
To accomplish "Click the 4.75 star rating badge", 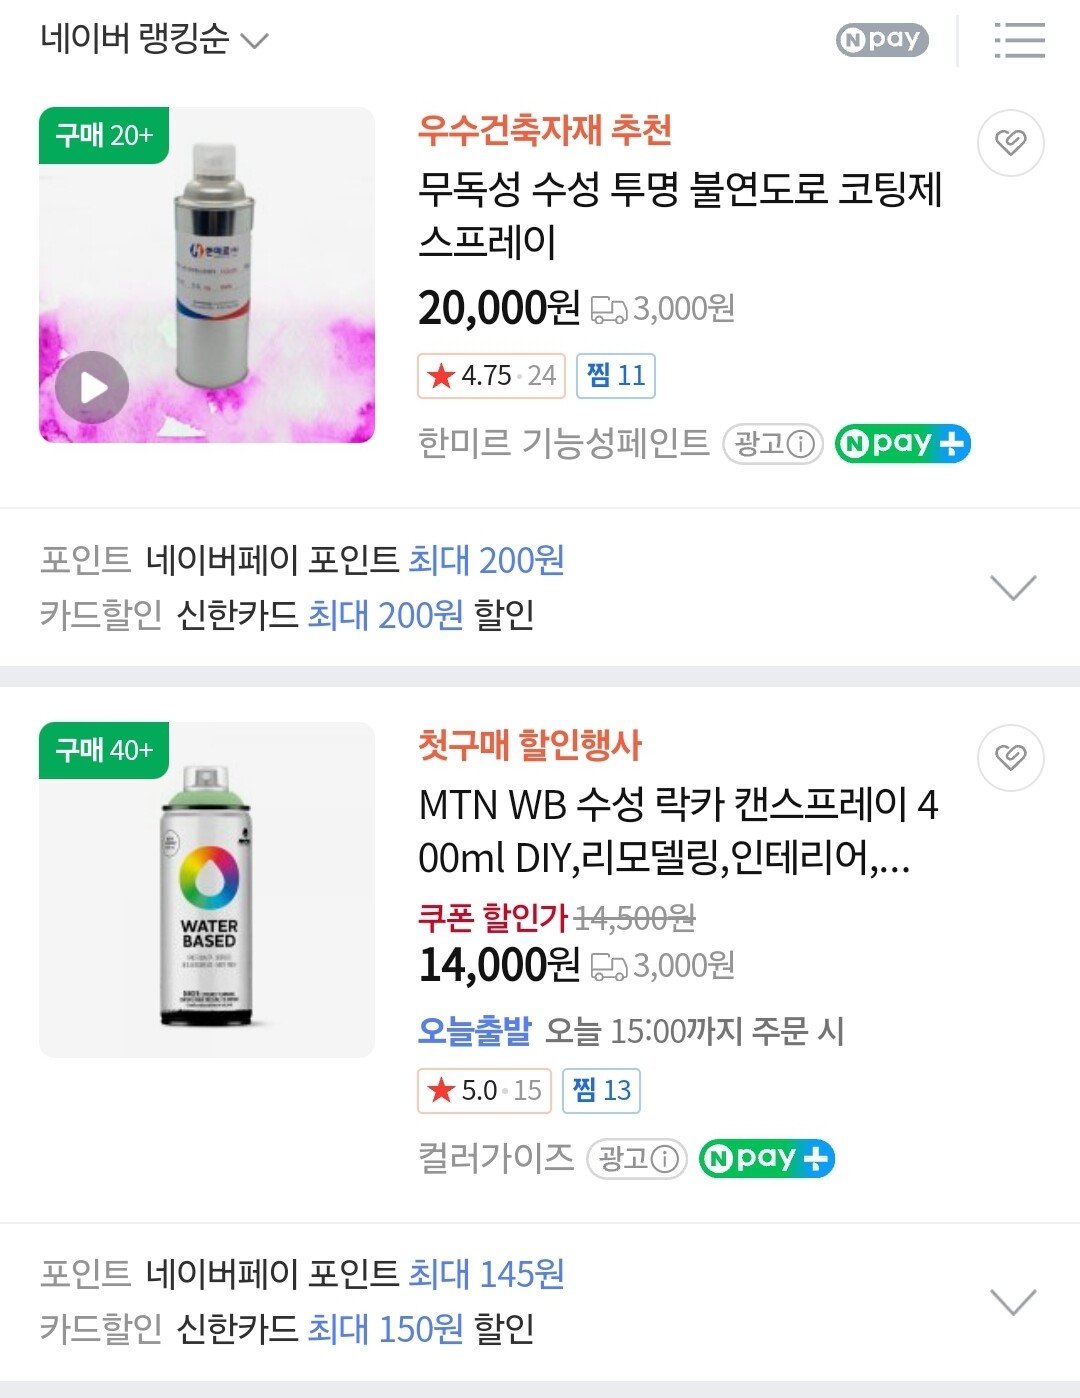I will coord(491,376).
